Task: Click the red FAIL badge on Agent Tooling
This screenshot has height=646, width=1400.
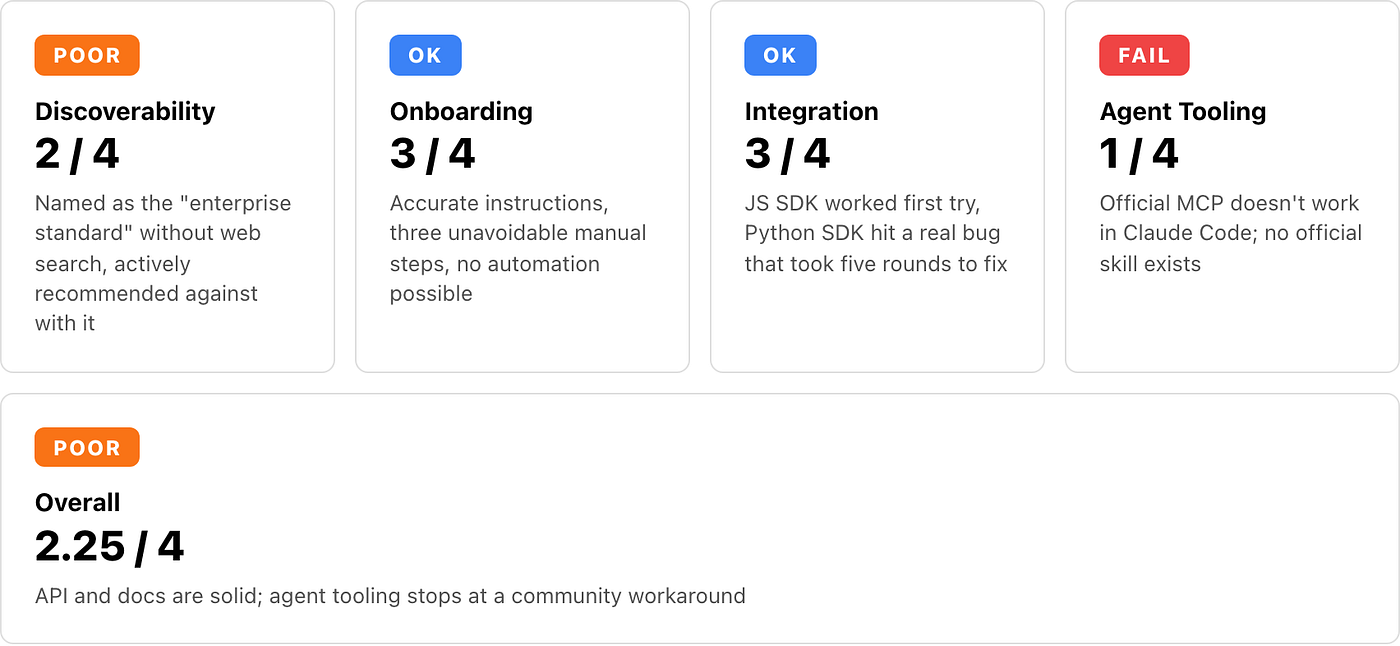Action: 1144,55
